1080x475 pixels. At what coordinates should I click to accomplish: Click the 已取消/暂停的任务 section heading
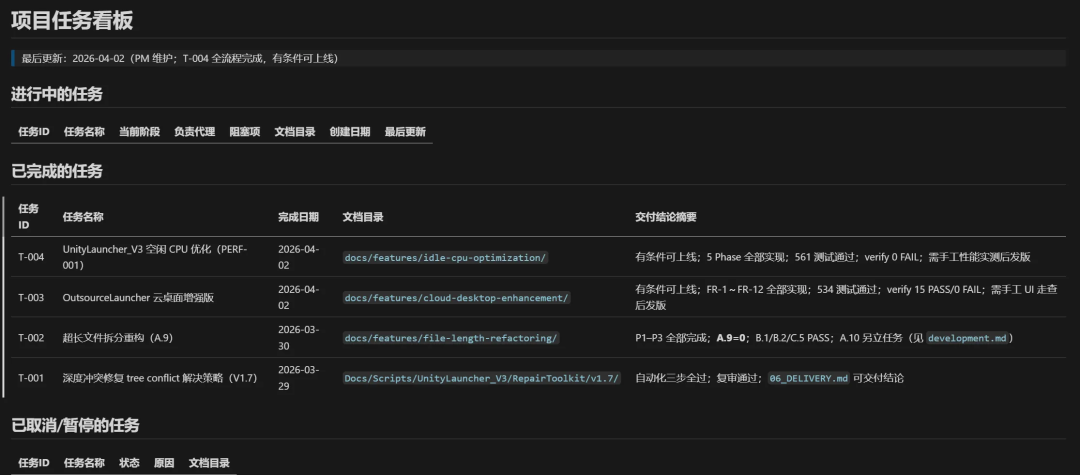pyautogui.click(x=75, y=425)
